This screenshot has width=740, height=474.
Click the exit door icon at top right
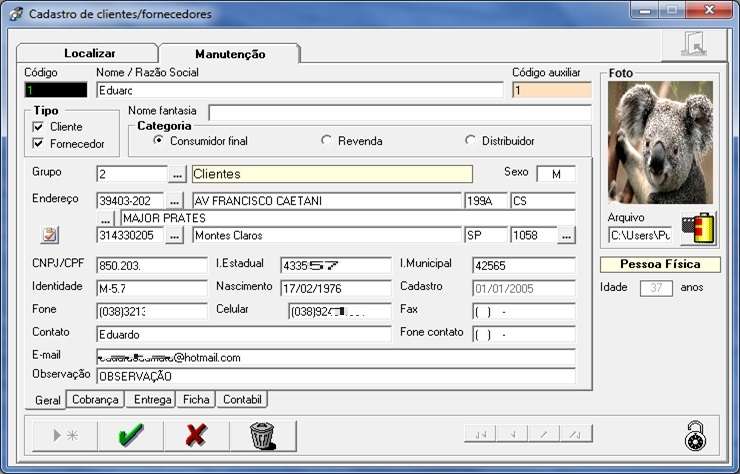[693, 44]
